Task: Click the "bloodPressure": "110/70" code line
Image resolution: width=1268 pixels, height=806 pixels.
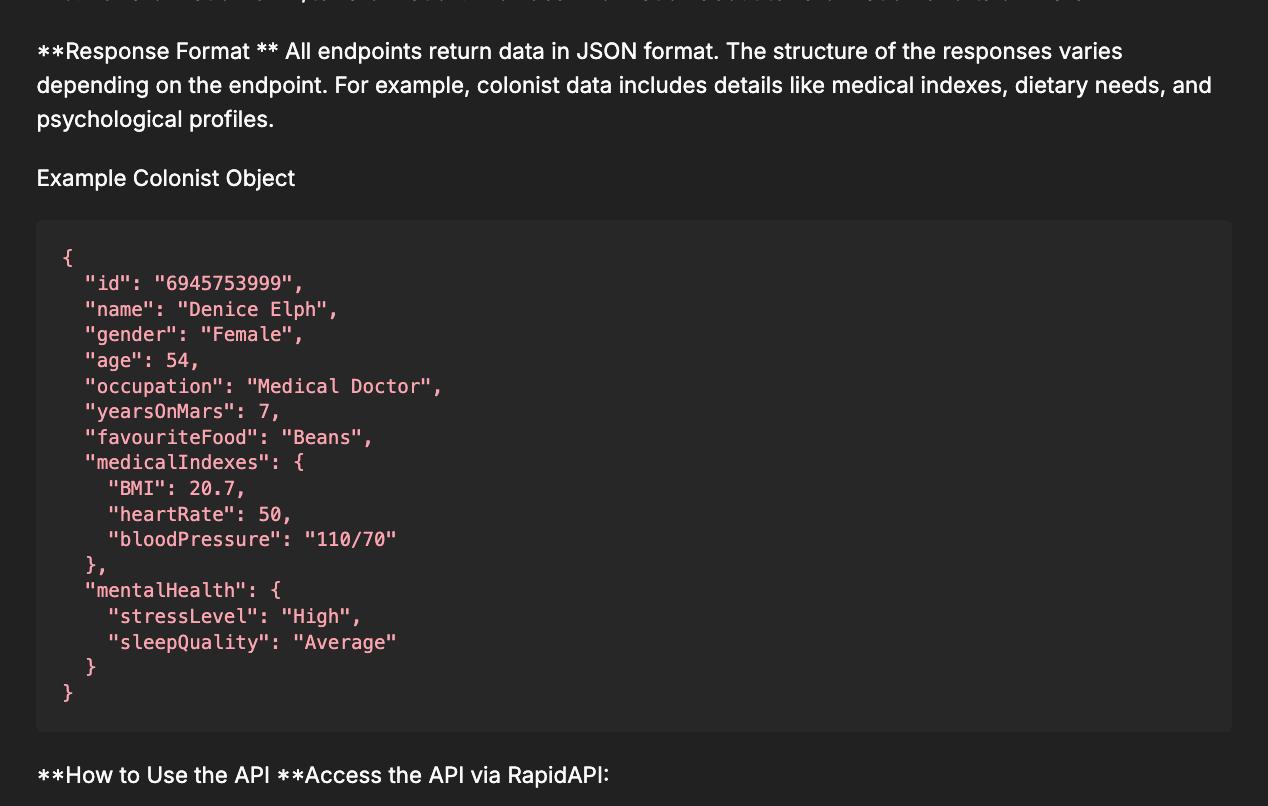Action: pyautogui.click(x=253, y=539)
